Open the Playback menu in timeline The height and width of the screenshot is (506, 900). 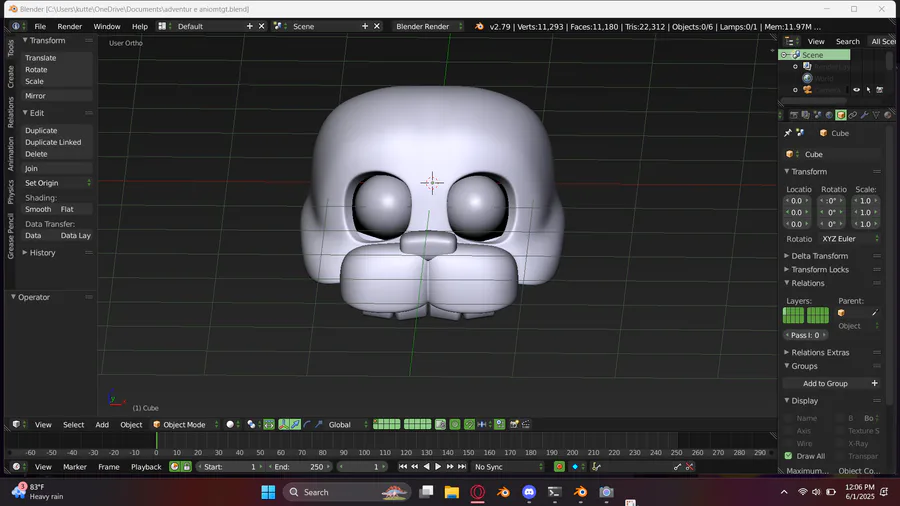point(146,466)
